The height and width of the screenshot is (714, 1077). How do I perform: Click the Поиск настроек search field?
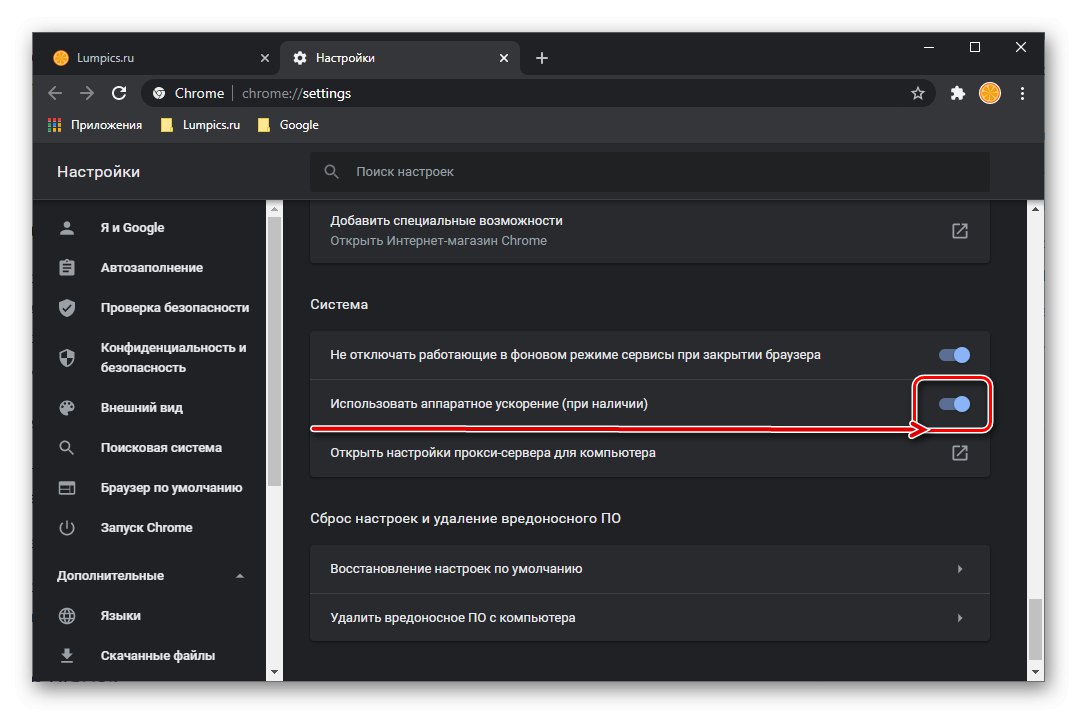coord(650,172)
